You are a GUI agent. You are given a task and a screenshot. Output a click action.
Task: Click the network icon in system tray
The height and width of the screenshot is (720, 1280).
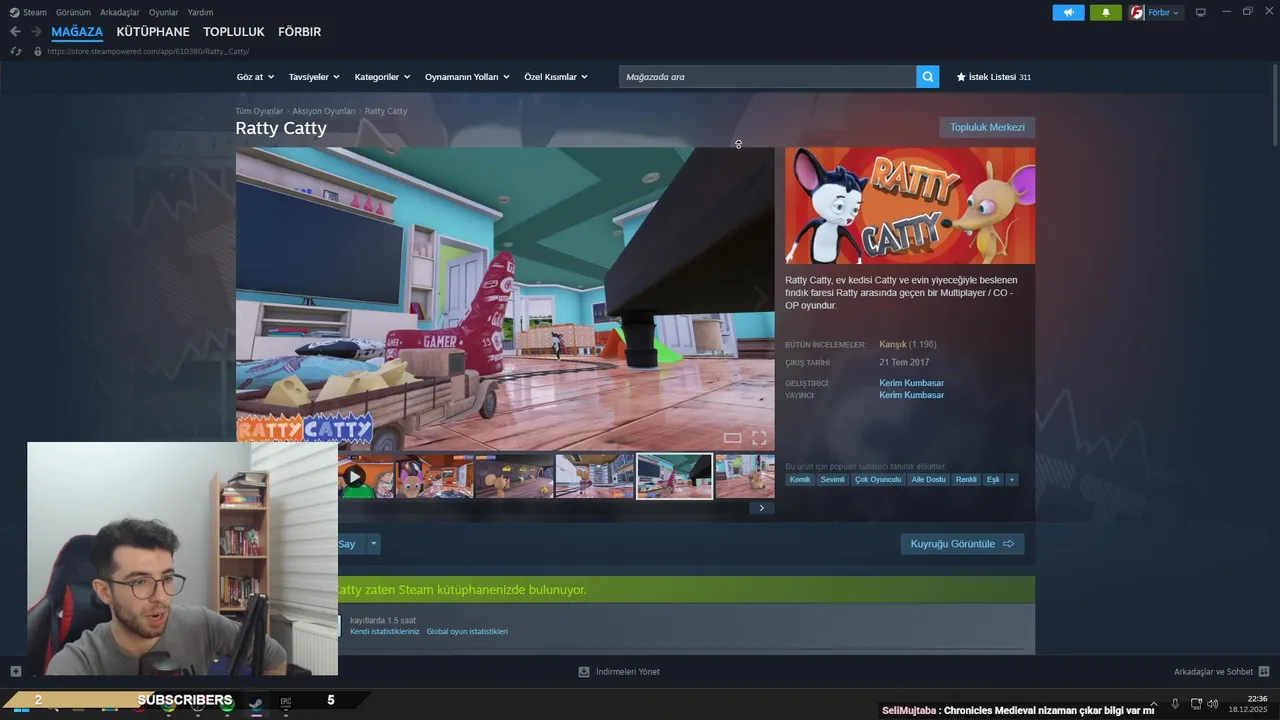[x=1196, y=704]
